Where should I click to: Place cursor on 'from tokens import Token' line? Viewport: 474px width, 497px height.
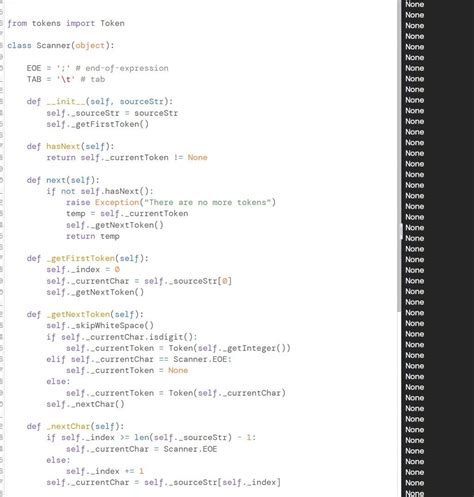66,23
